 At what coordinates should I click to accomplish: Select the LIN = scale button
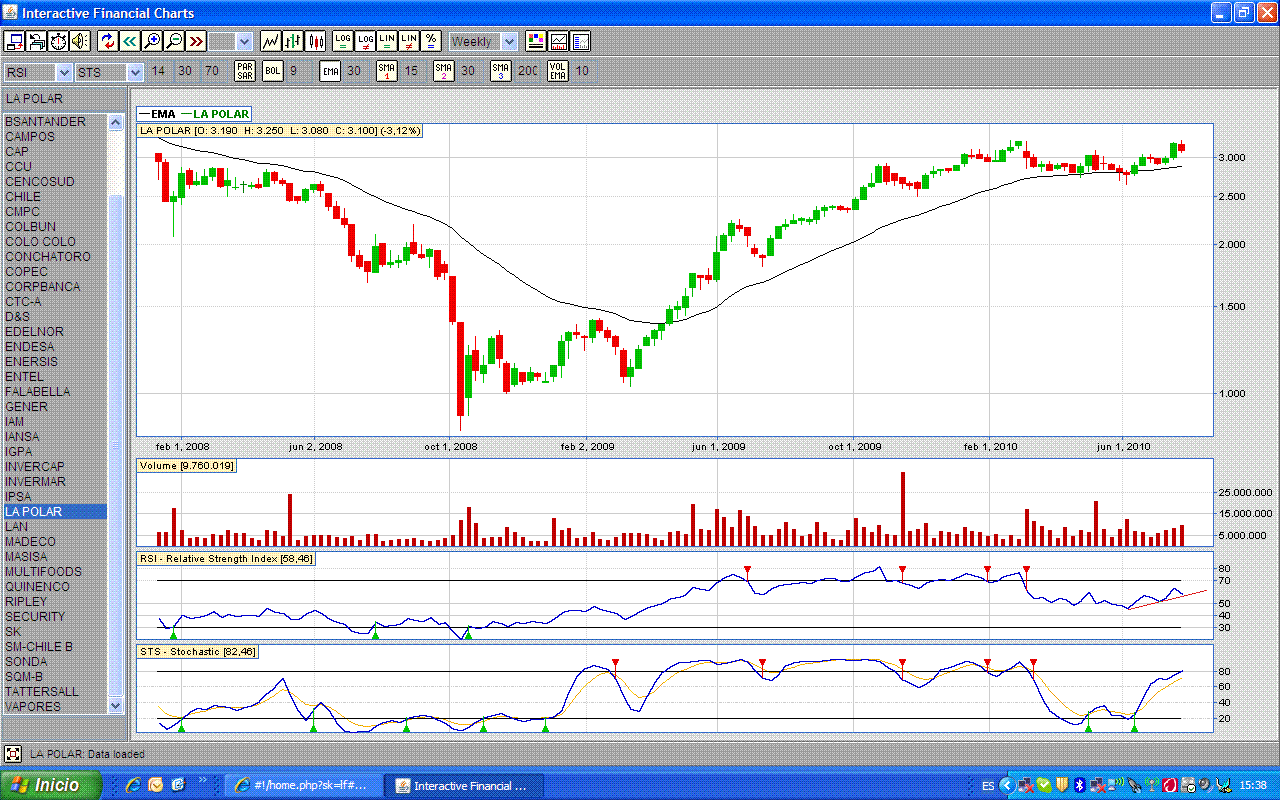(387, 41)
